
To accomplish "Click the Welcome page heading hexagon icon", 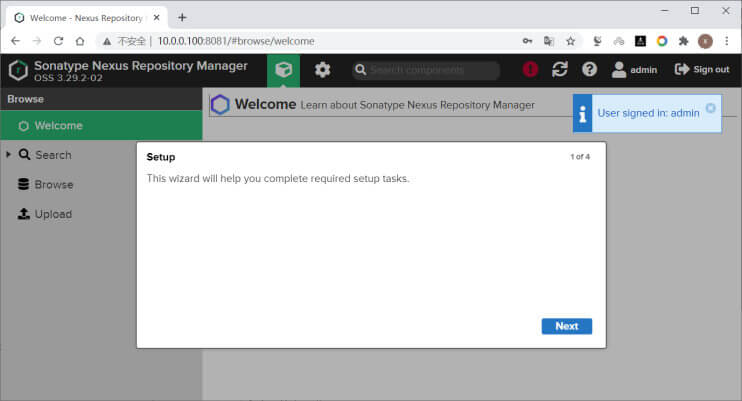I will [220, 105].
